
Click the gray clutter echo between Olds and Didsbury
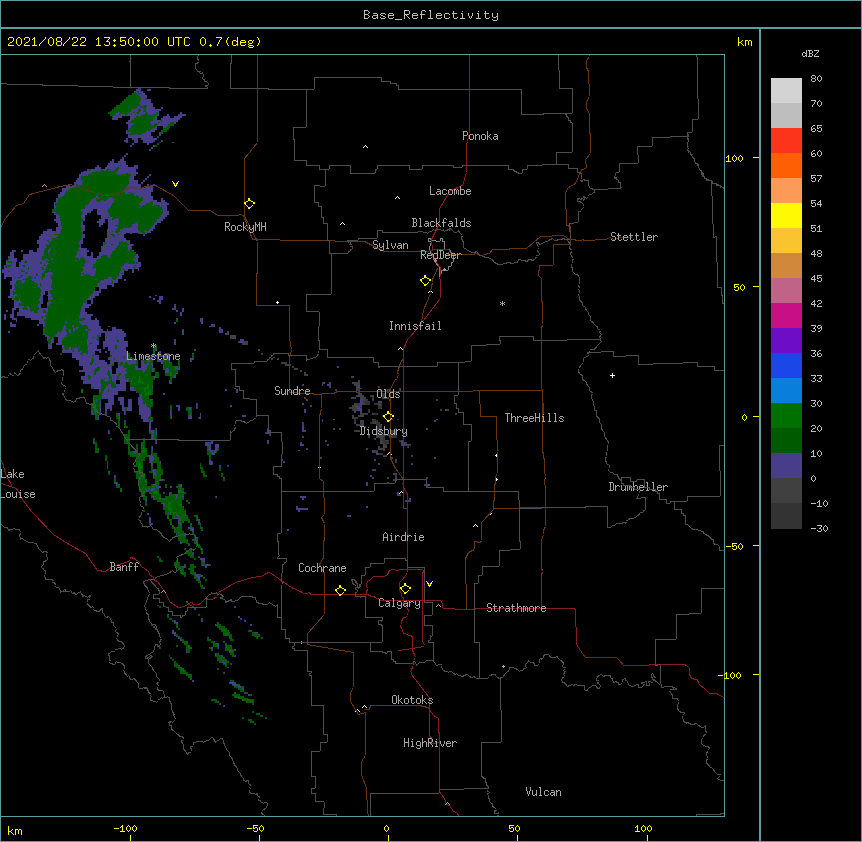[361, 407]
